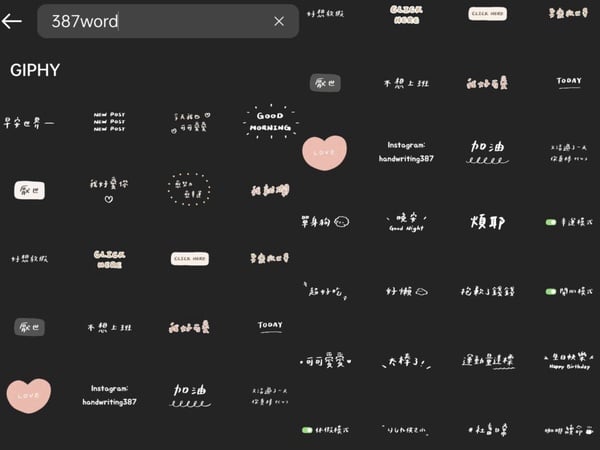Choose the 超好吃 sticker
Screen dimensions: 600x450
(325, 291)
